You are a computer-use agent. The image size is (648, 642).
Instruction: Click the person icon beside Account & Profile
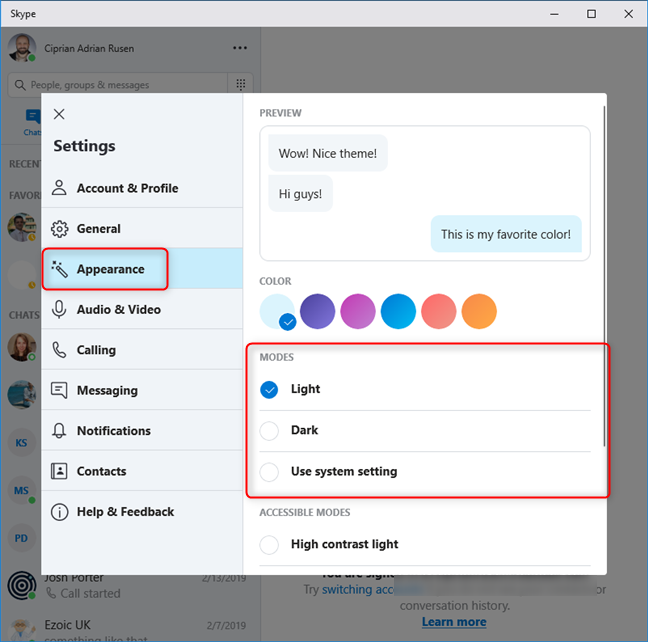click(59, 188)
